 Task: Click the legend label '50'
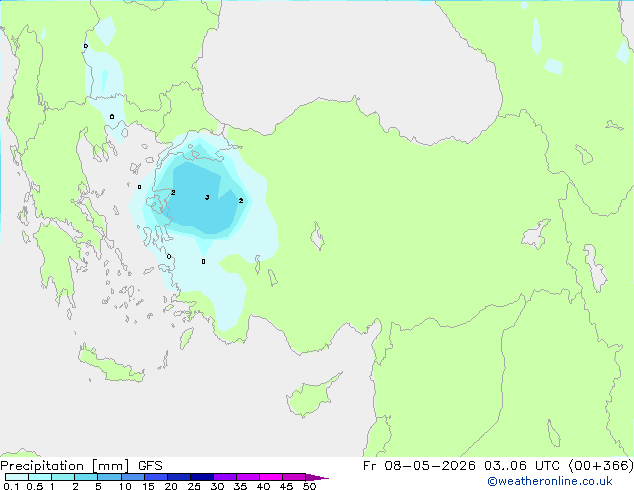point(309,486)
